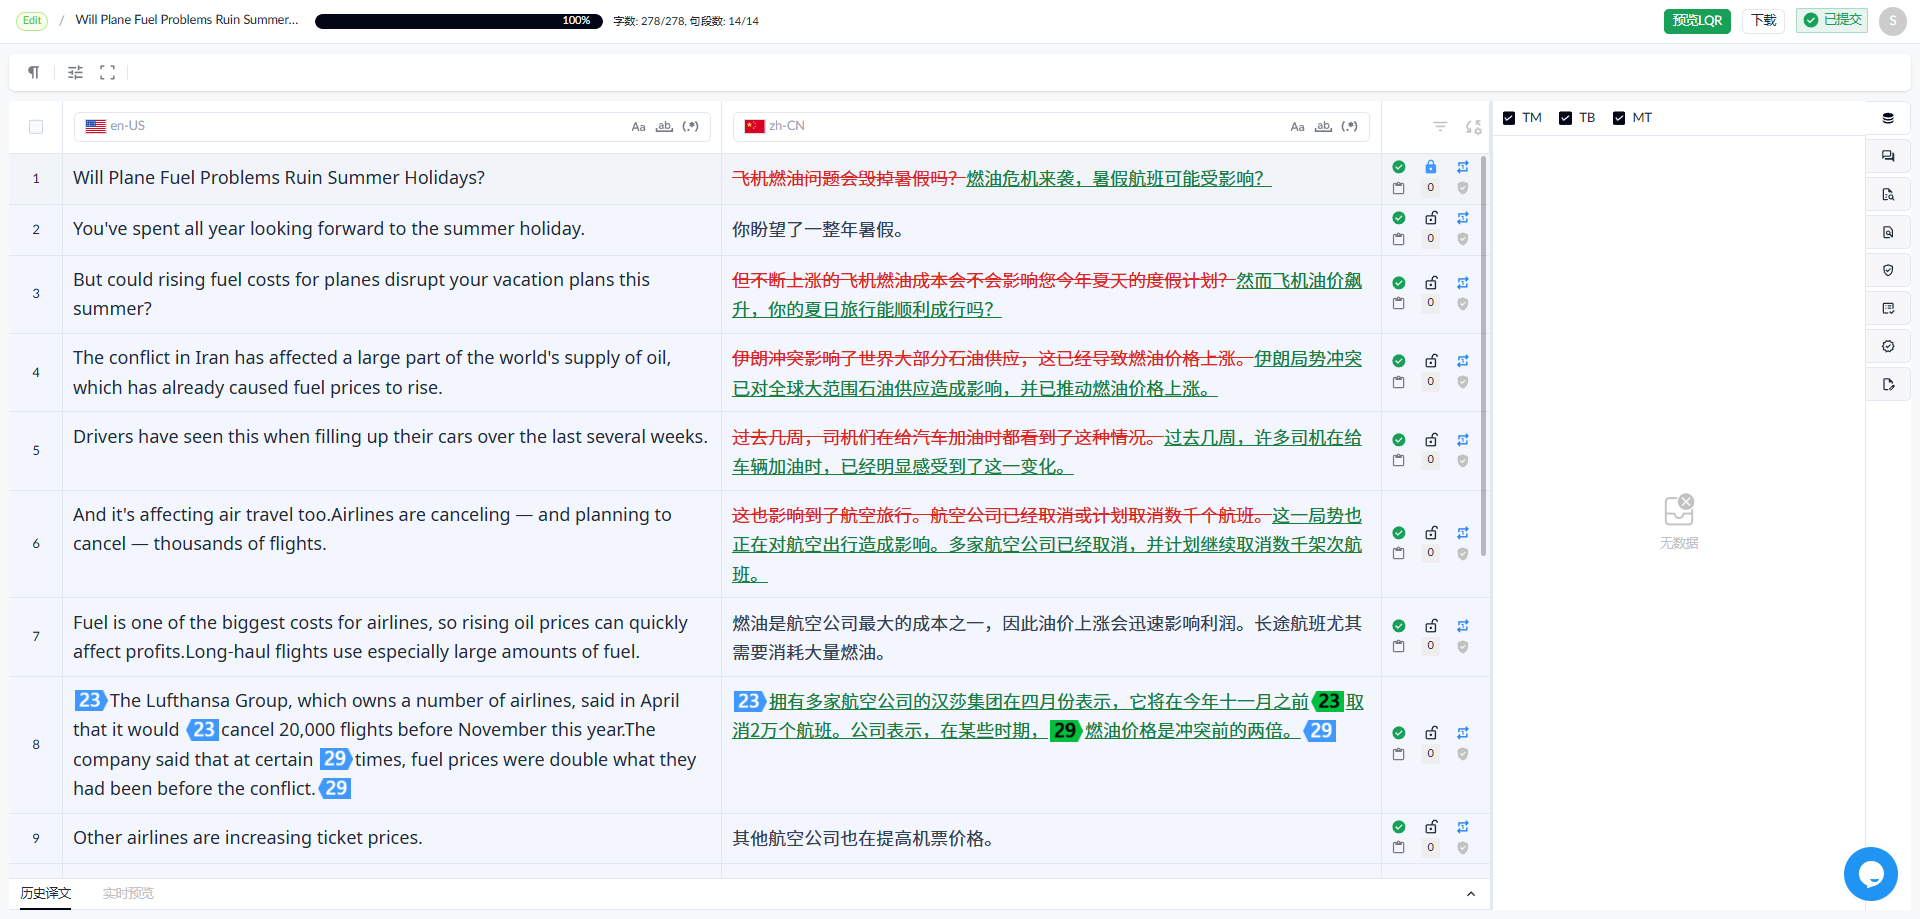Toggle fullscreen mode icon in toolbar

click(x=108, y=72)
